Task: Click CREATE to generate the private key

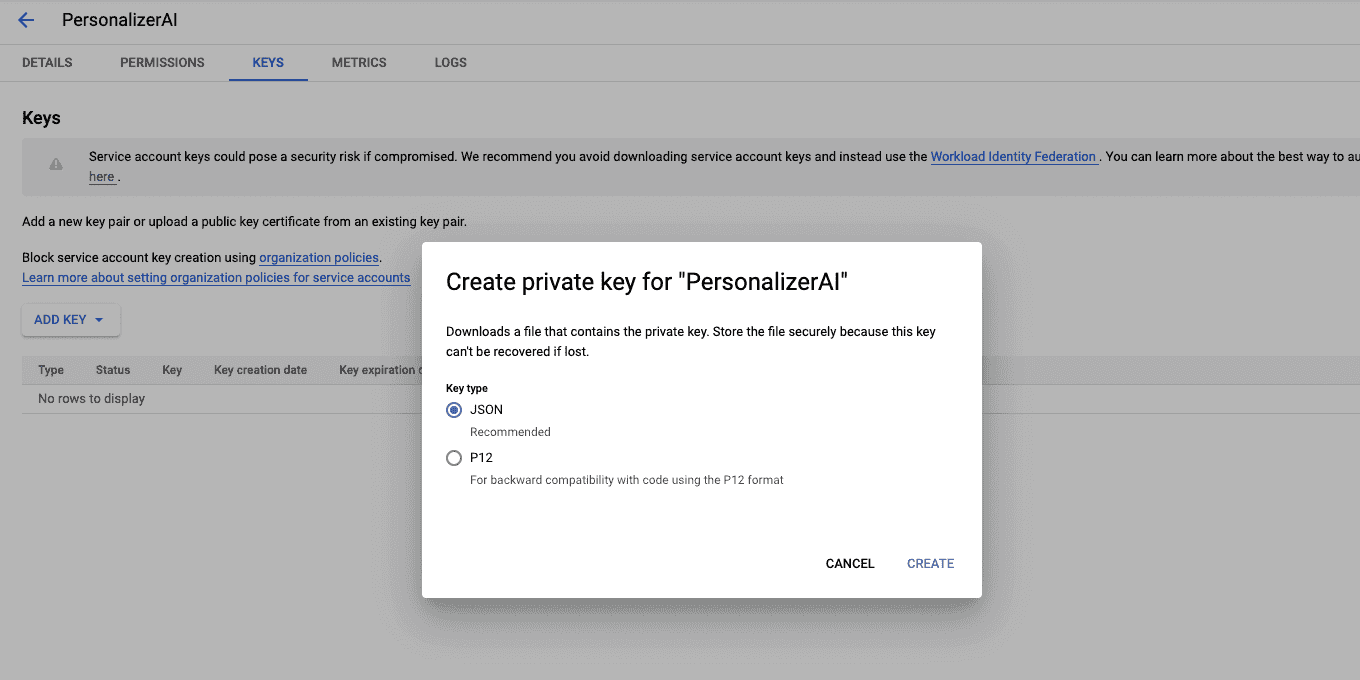Action: point(930,563)
